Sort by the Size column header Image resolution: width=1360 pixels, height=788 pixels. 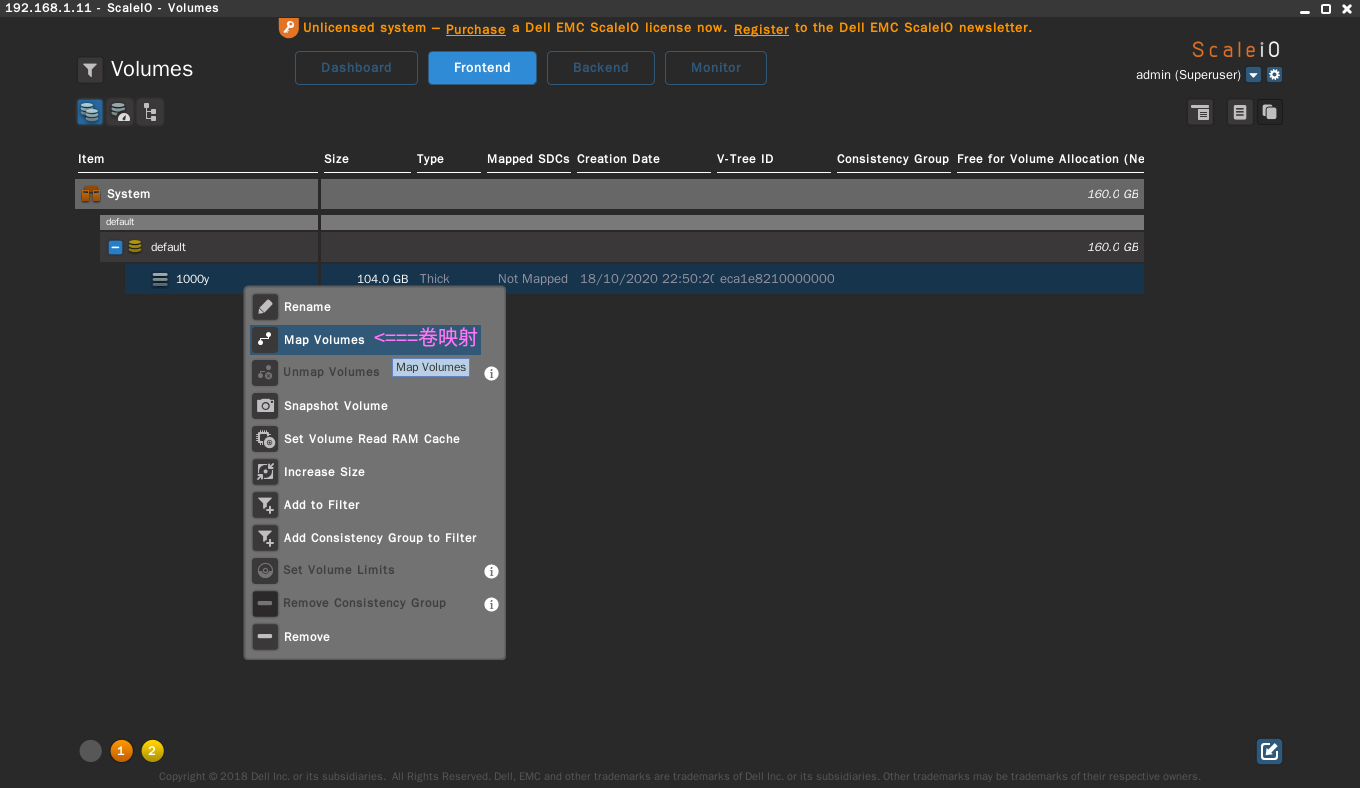click(x=336, y=159)
